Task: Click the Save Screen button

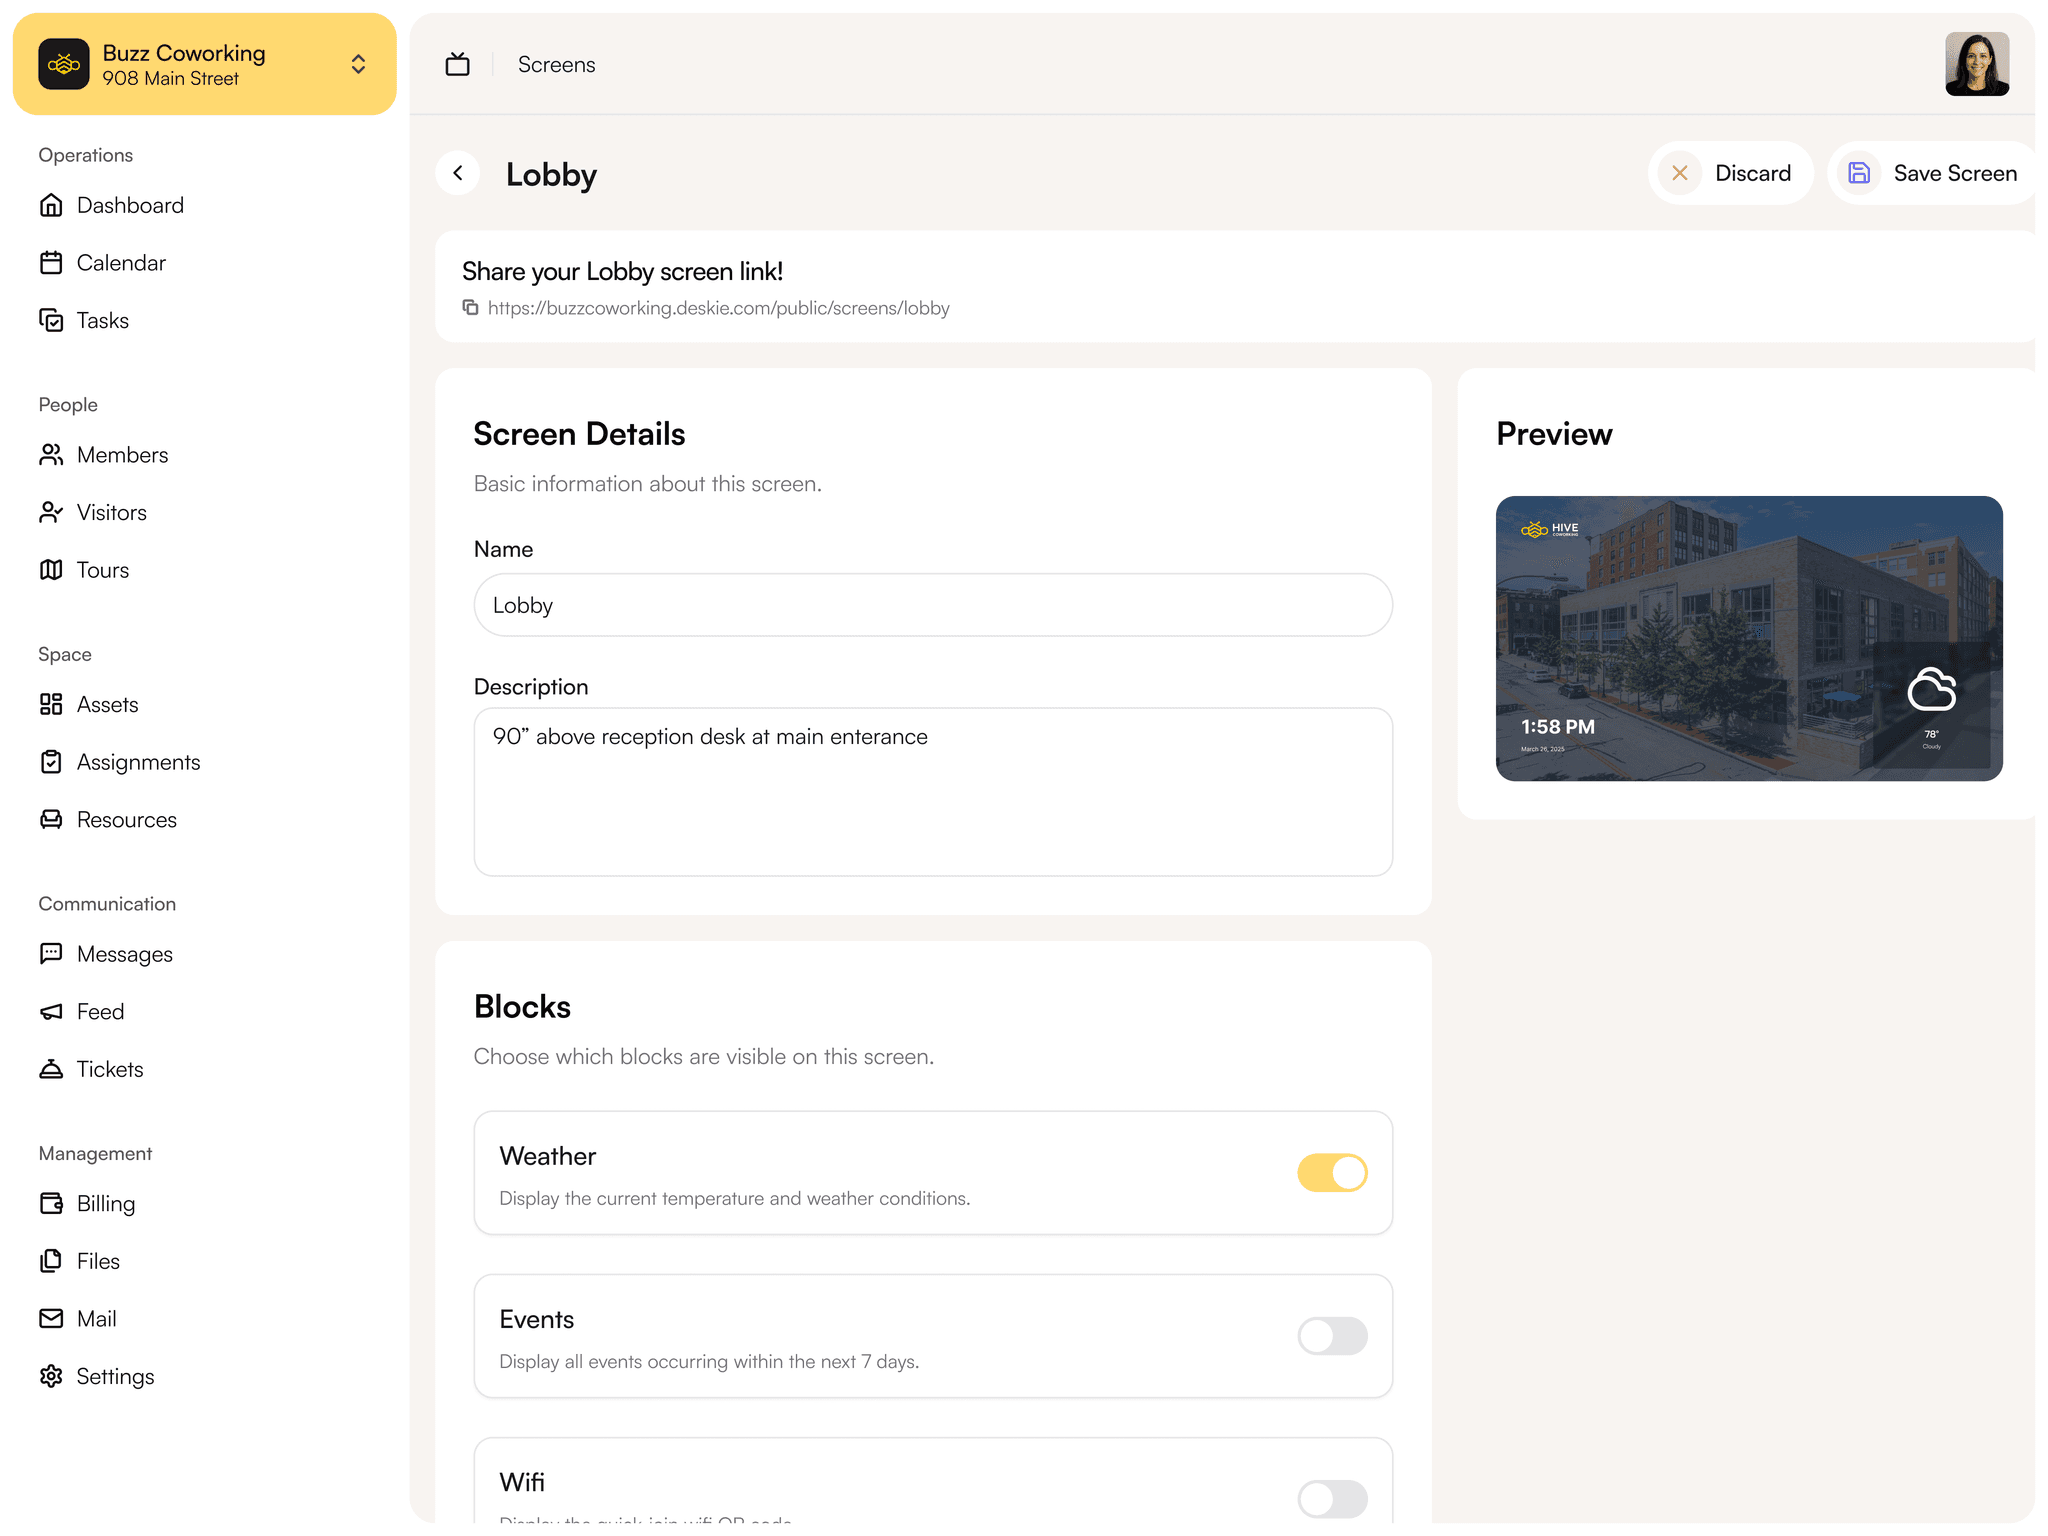Action: (1932, 173)
